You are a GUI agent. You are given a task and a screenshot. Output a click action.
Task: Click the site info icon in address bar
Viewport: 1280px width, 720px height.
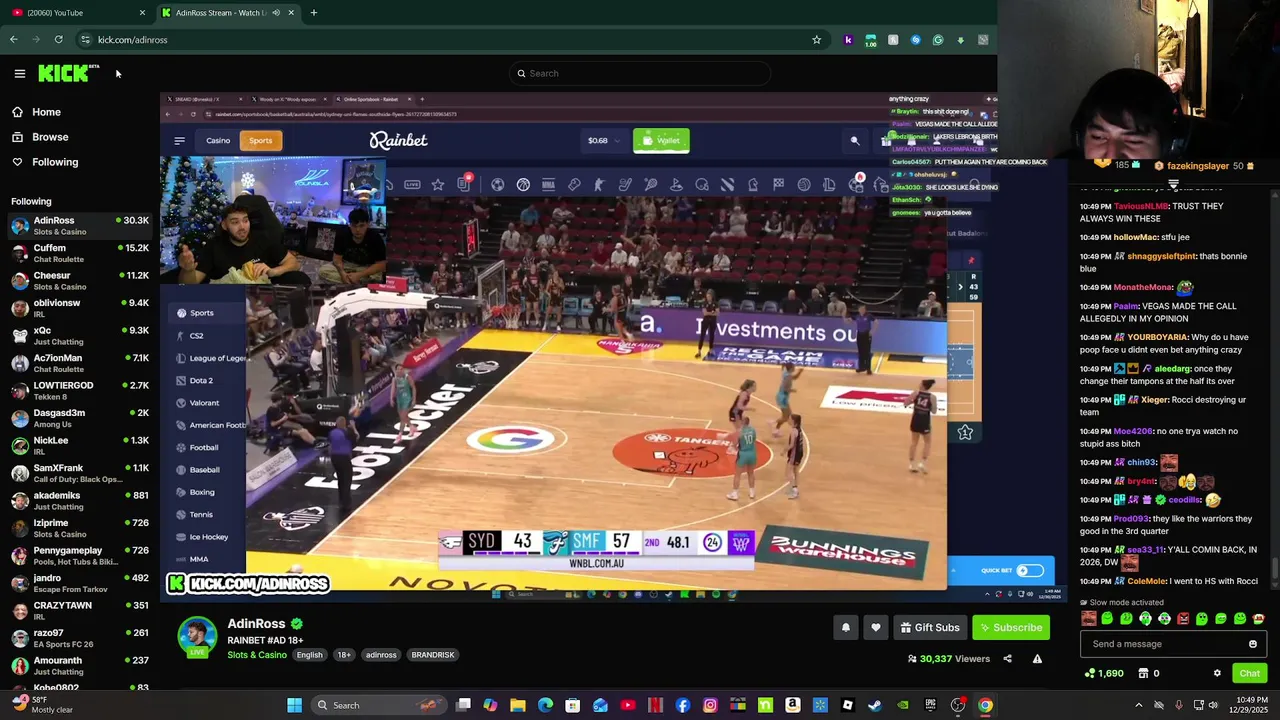point(86,40)
